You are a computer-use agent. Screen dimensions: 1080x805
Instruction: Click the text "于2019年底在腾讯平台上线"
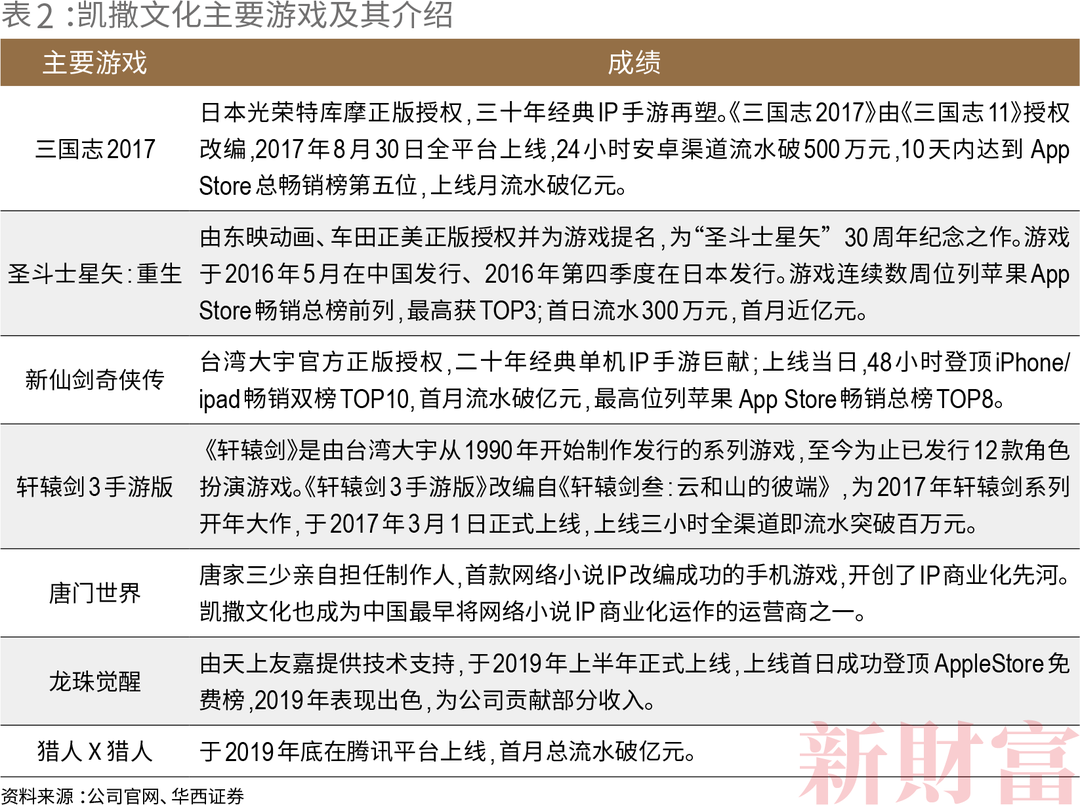pos(343,751)
